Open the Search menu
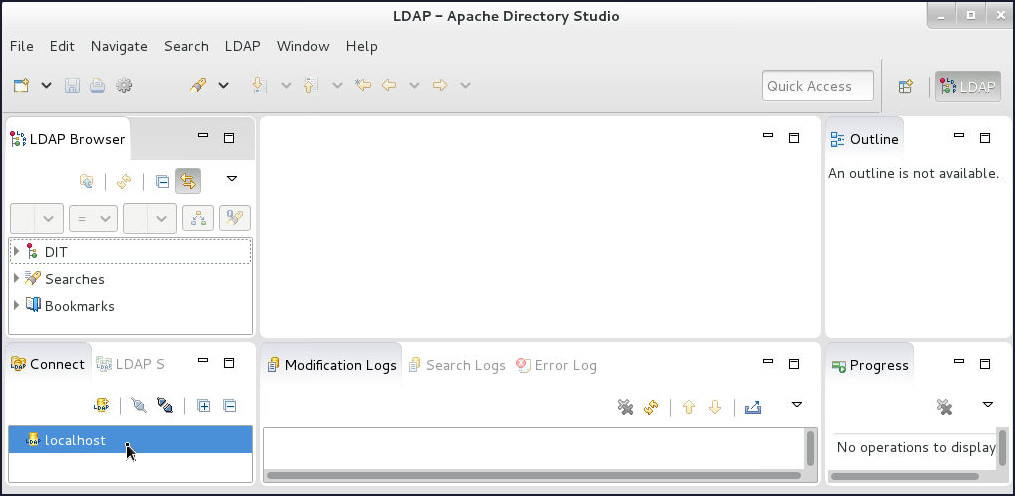Image resolution: width=1015 pixels, height=496 pixels. pos(186,47)
